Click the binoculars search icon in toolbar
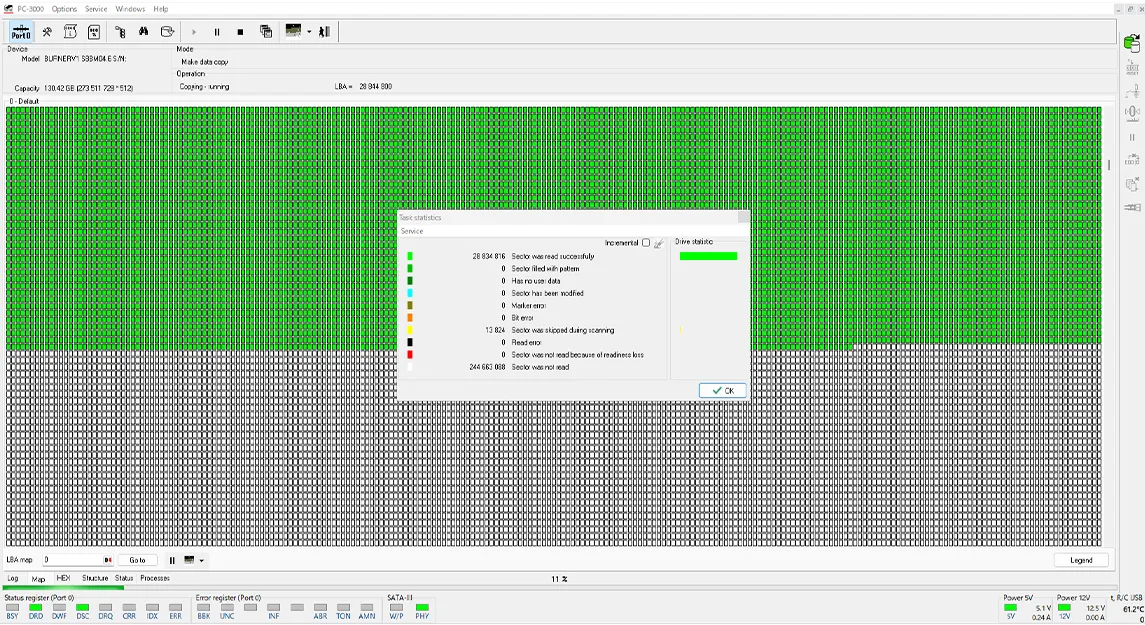Screen dimensions: 1145x625 pyautogui.click(x=144, y=32)
